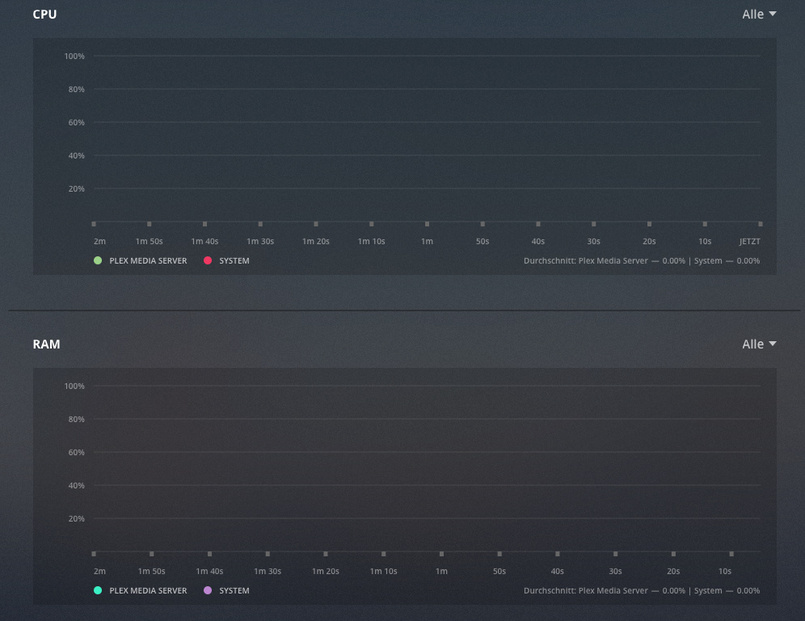Click the 50s label on CPU chart

tap(483, 241)
